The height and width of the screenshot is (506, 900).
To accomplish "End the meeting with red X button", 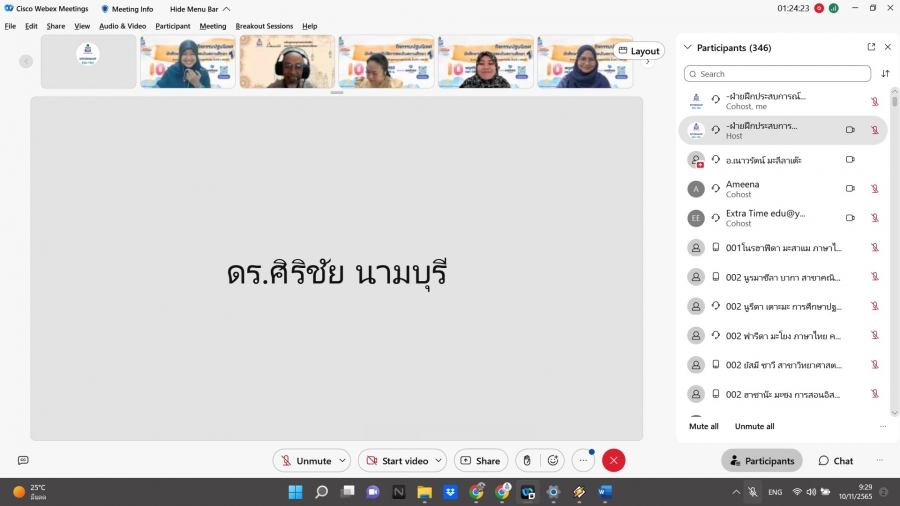I will [614, 461].
